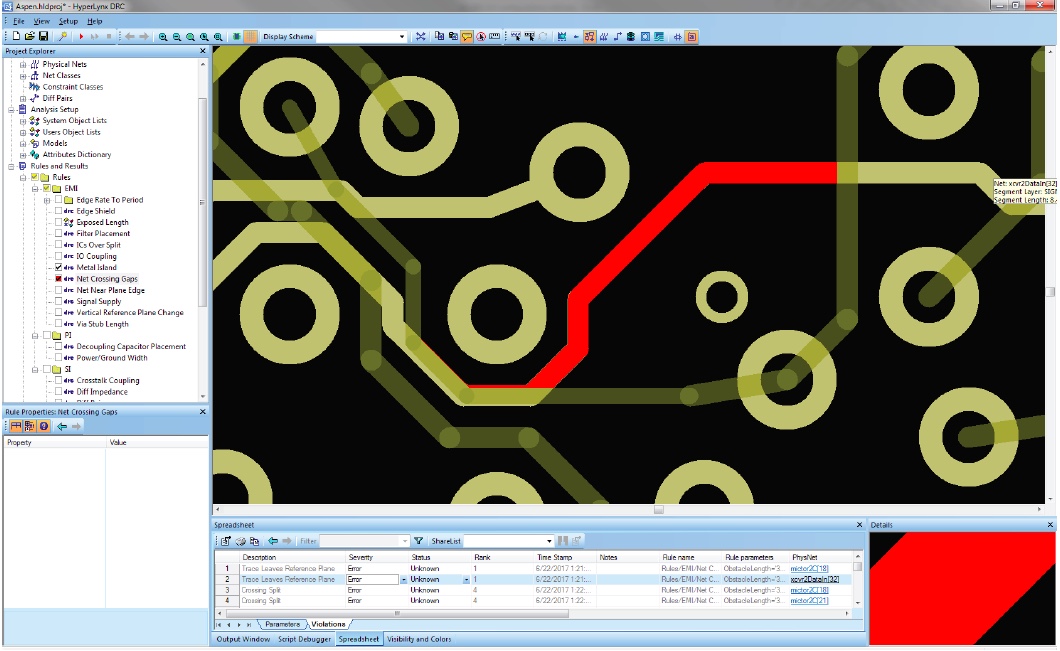Open the Script Debugger tab

click(x=304, y=639)
